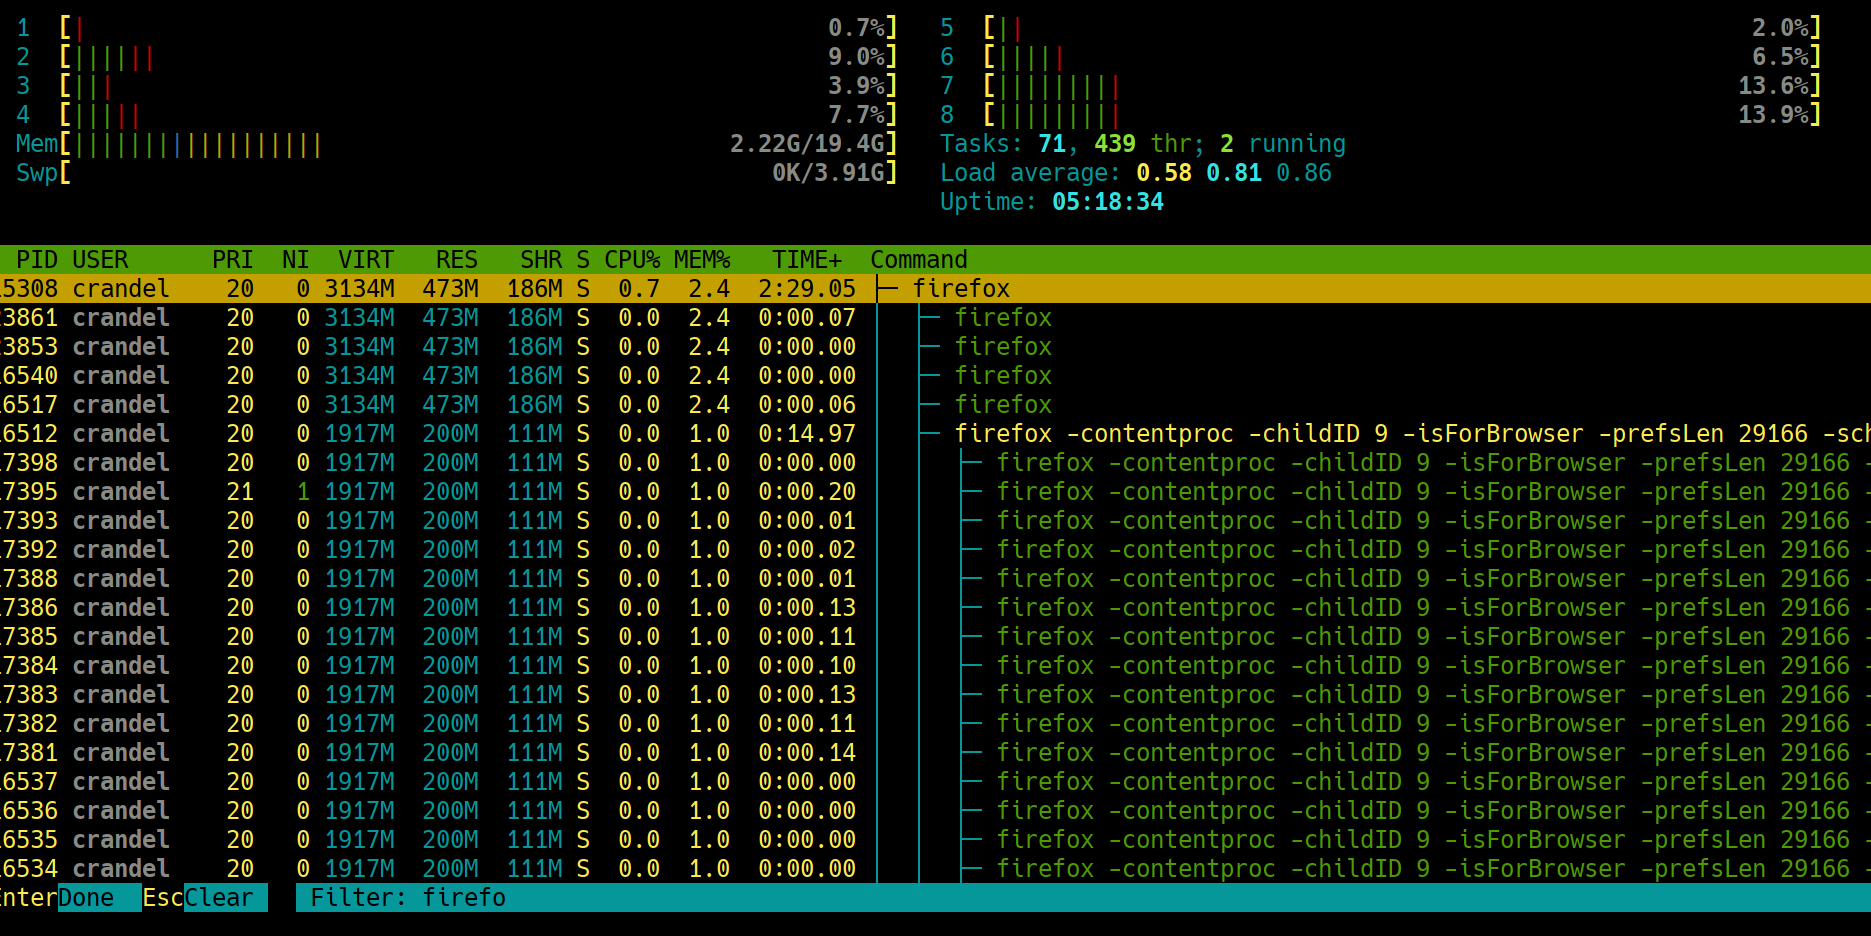
Task: Click CPU 8 percentage 13.9%
Action: (x=1773, y=115)
